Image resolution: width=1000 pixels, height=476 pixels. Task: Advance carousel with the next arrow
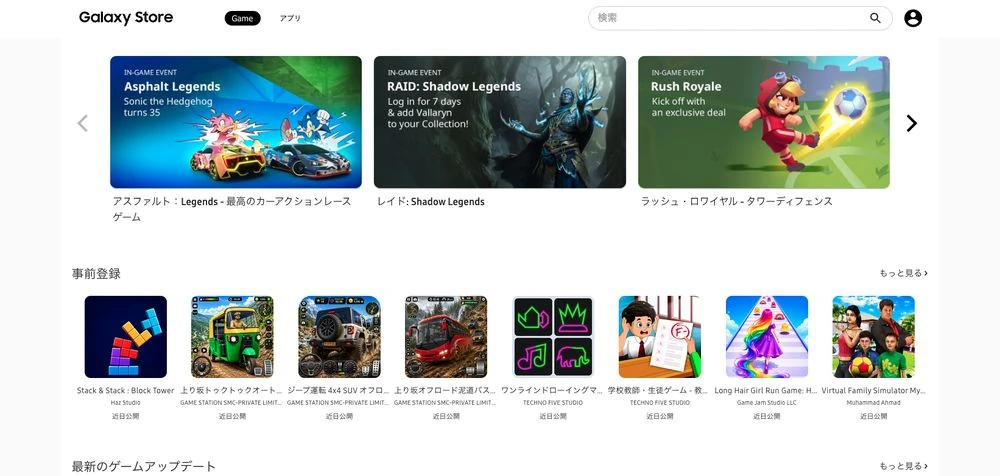point(911,123)
